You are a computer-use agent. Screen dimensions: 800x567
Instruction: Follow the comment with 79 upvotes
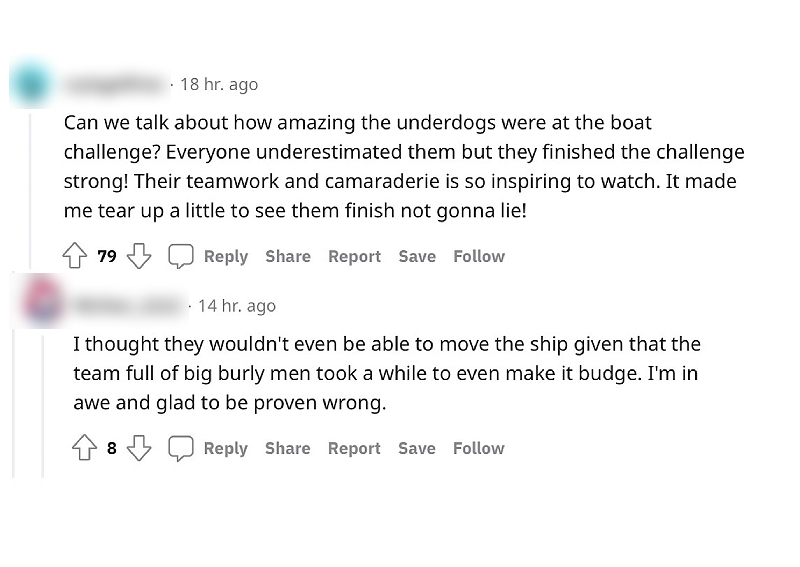pos(479,257)
